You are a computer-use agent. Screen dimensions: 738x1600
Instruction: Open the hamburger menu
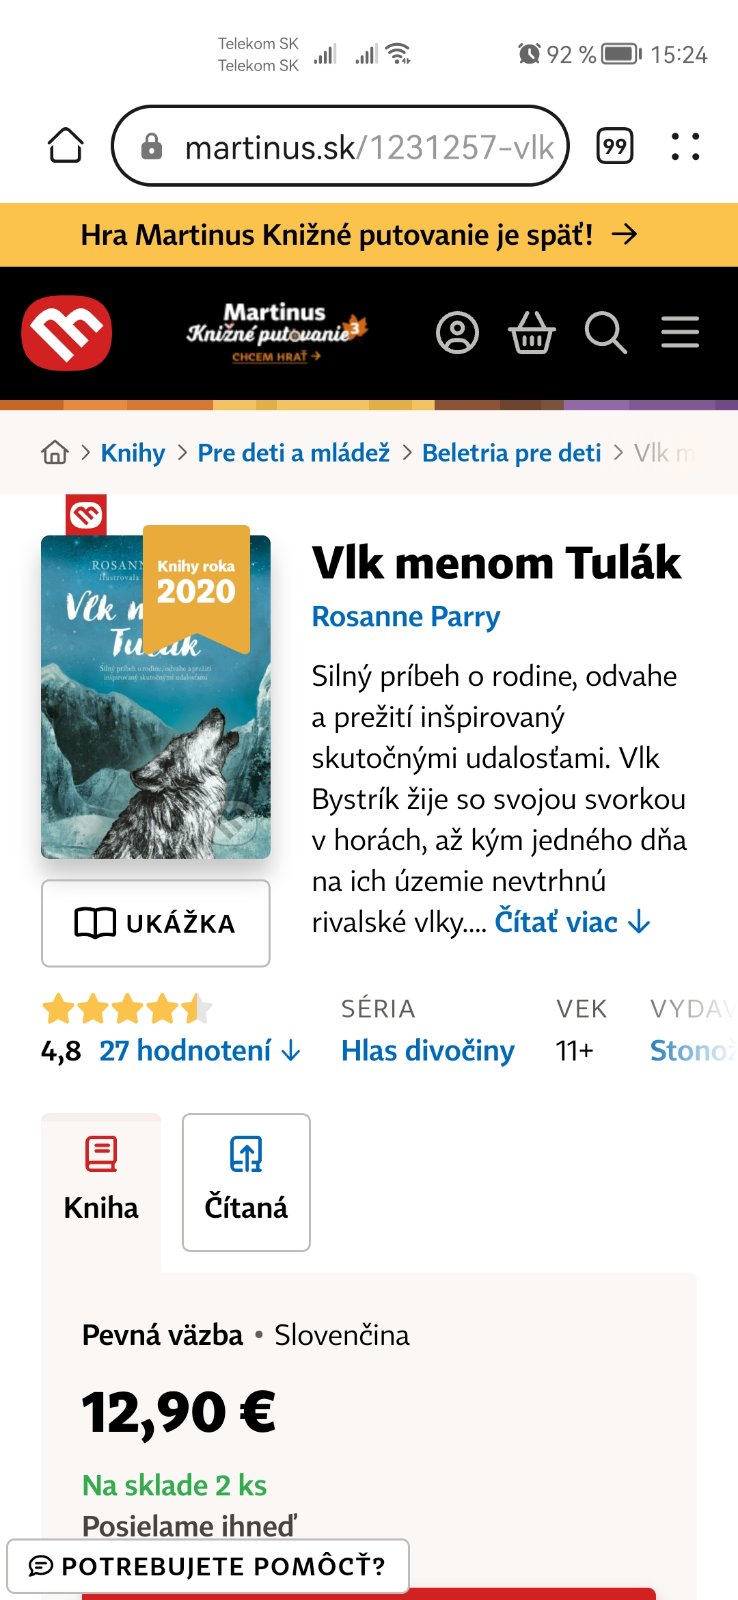coord(680,332)
